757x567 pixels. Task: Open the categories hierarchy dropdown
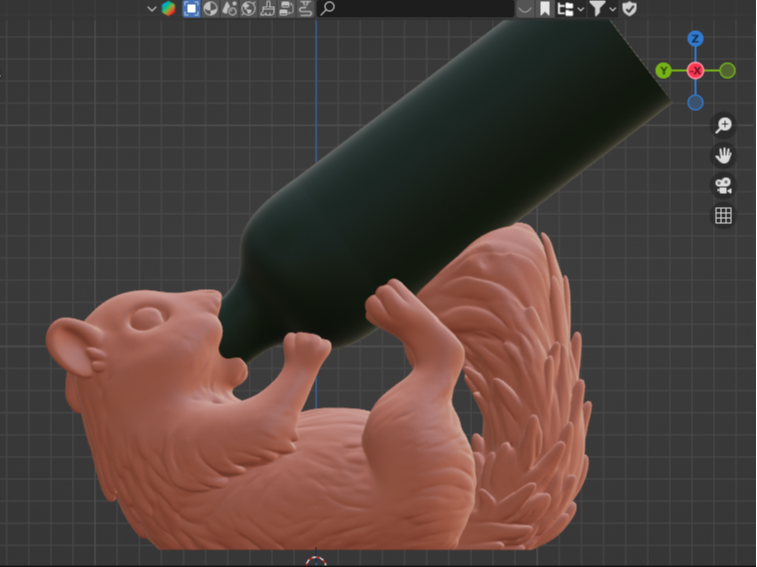(570, 9)
